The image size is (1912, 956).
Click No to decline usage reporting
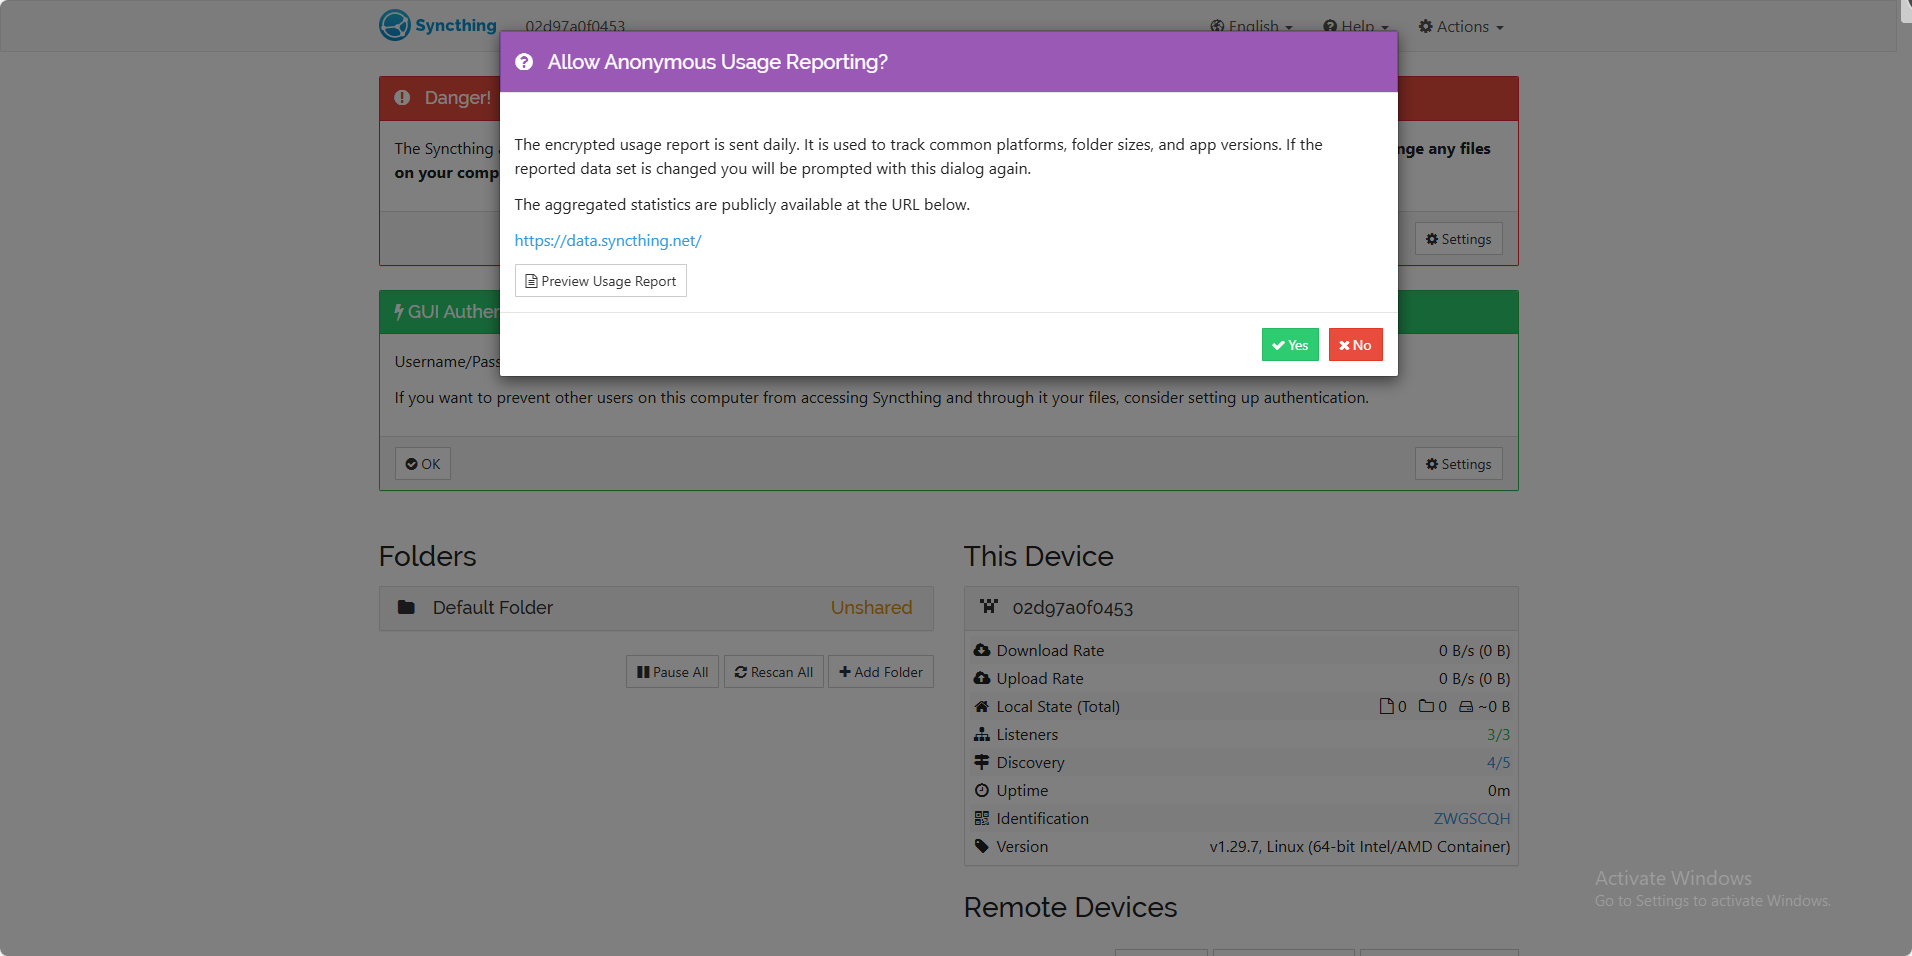pyautogui.click(x=1355, y=345)
